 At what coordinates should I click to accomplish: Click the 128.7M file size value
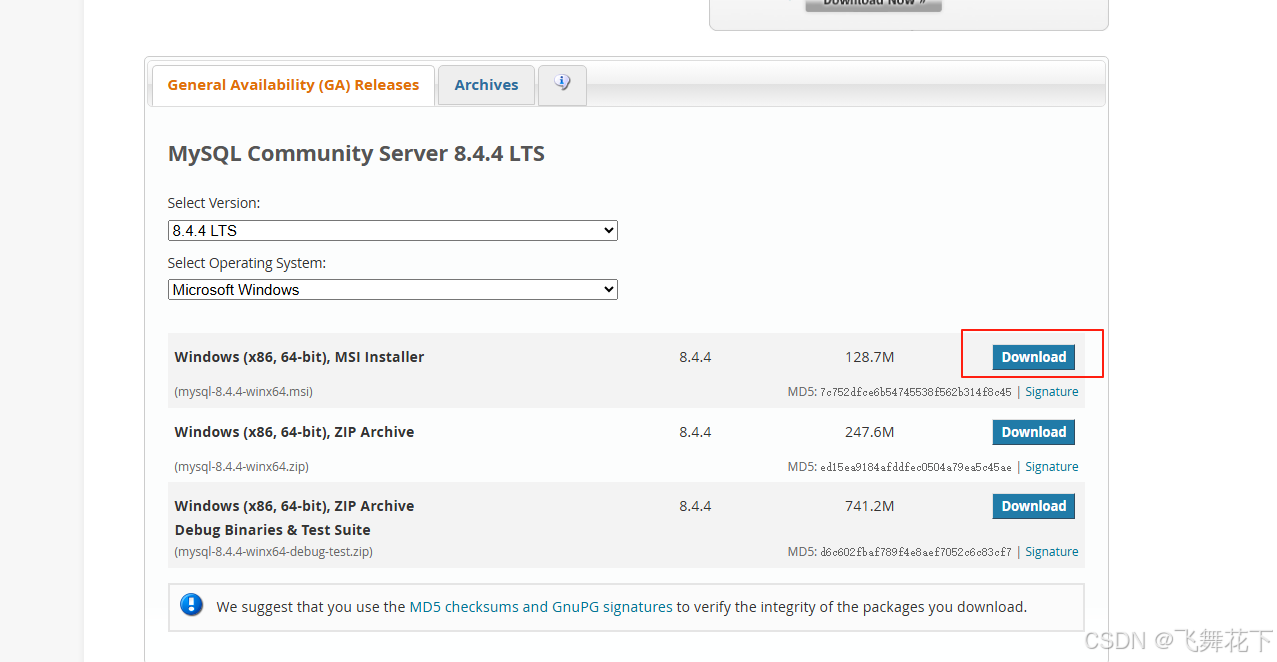(869, 357)
